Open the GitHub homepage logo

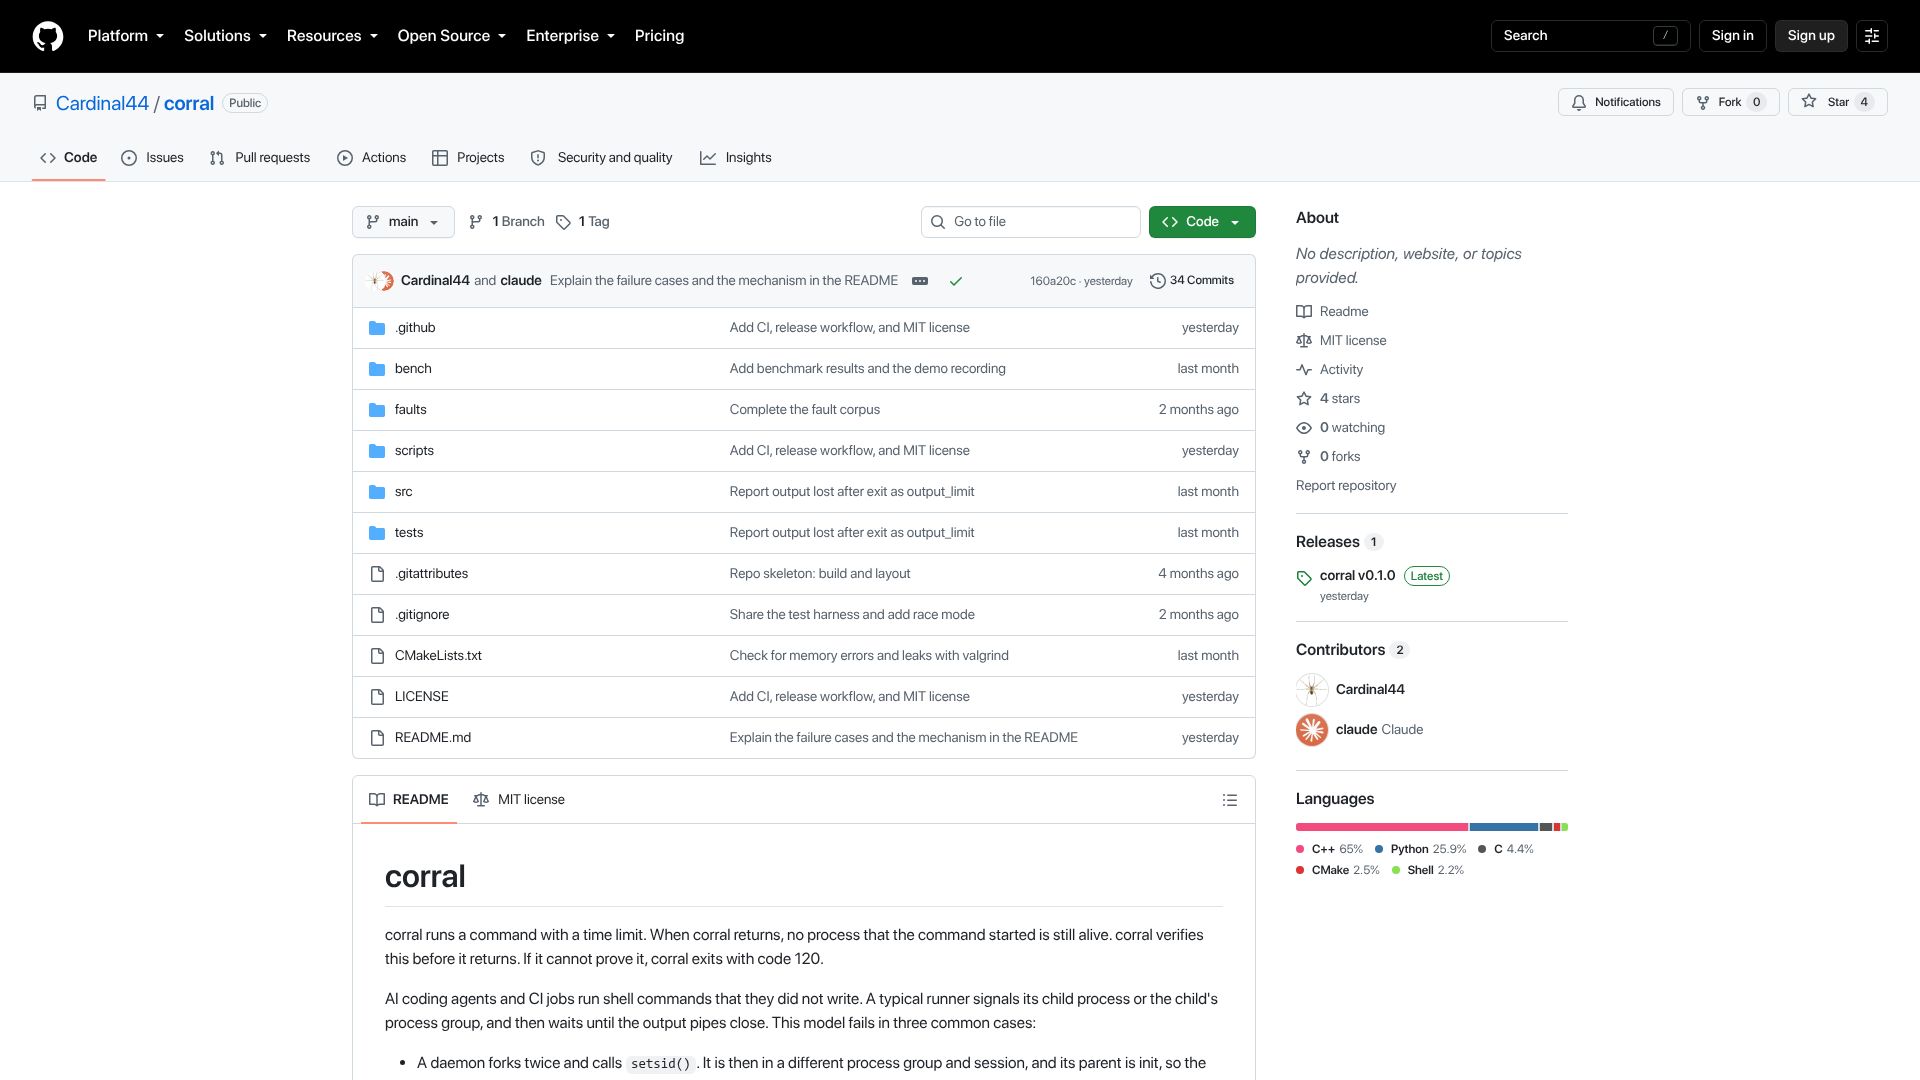(48, 36)
